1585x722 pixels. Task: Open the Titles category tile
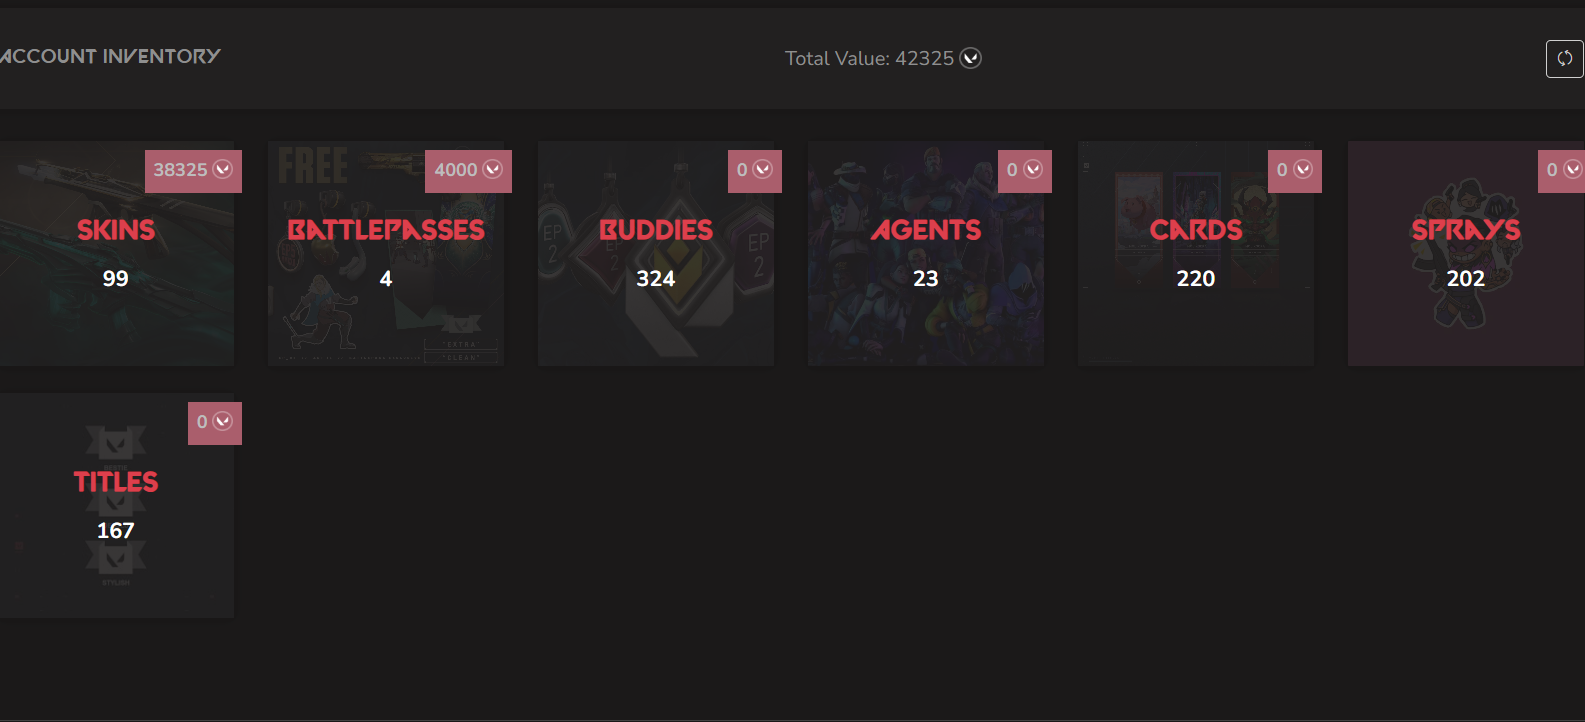116,505
